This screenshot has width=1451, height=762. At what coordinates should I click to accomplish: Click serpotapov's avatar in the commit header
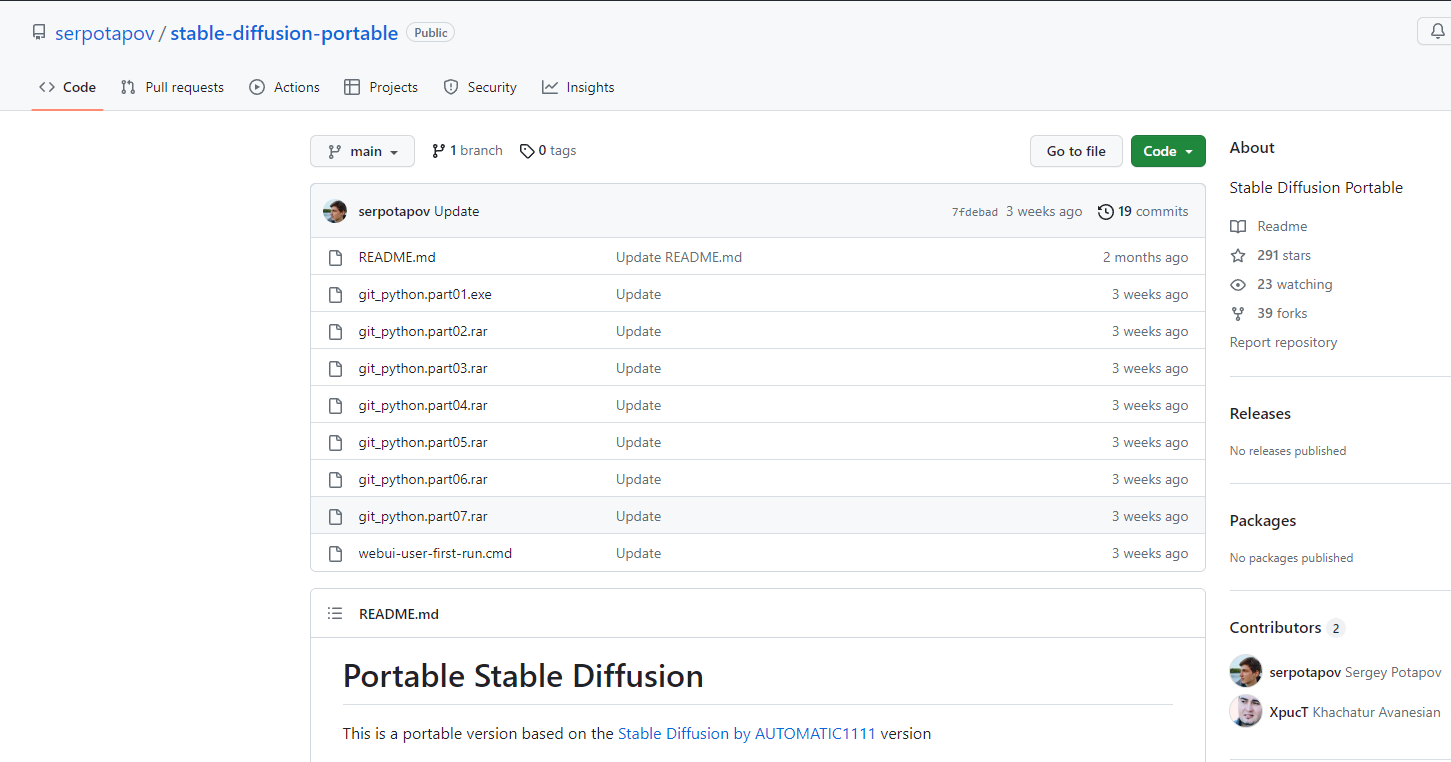click(x=335, y=211)
